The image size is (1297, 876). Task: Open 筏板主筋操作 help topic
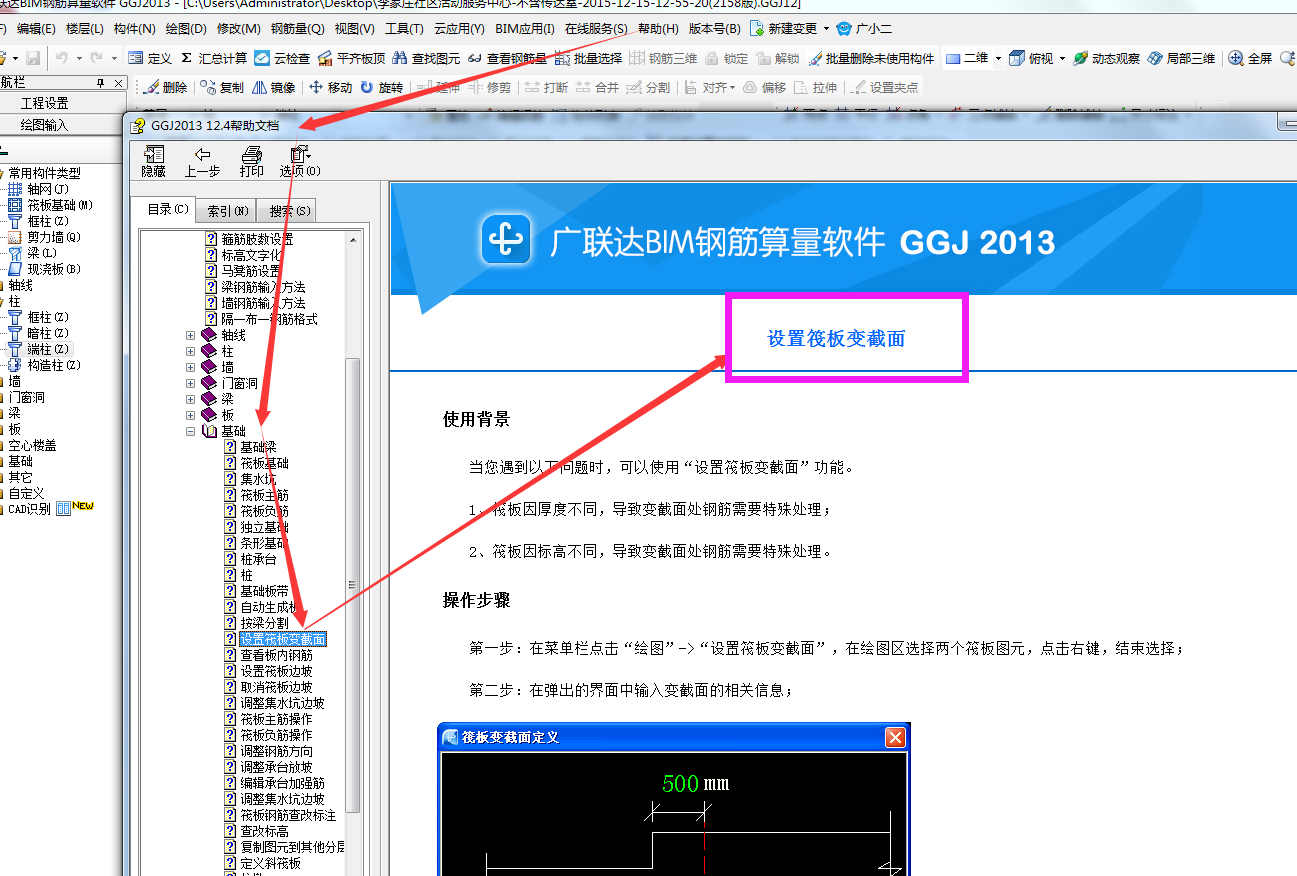coord(276,719)
